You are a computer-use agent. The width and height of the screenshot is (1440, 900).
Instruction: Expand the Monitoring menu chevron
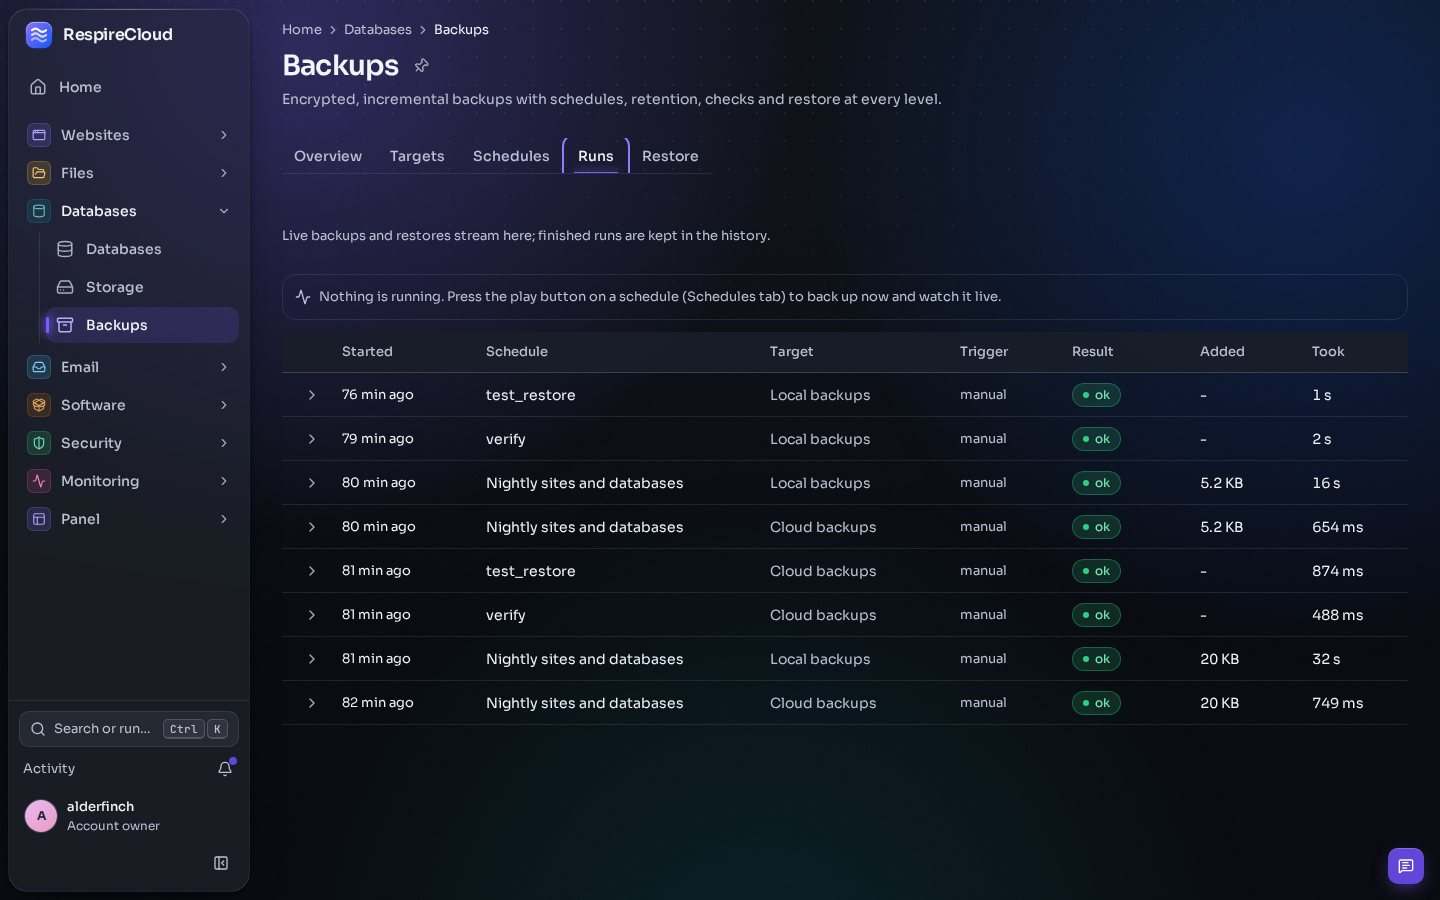point(224,481)
